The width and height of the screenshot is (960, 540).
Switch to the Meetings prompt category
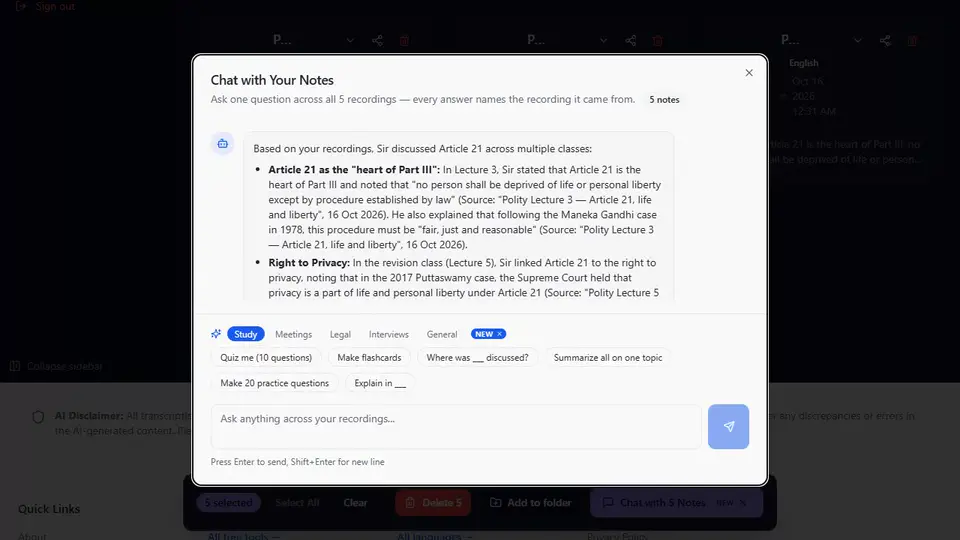[x=293, y=334]
